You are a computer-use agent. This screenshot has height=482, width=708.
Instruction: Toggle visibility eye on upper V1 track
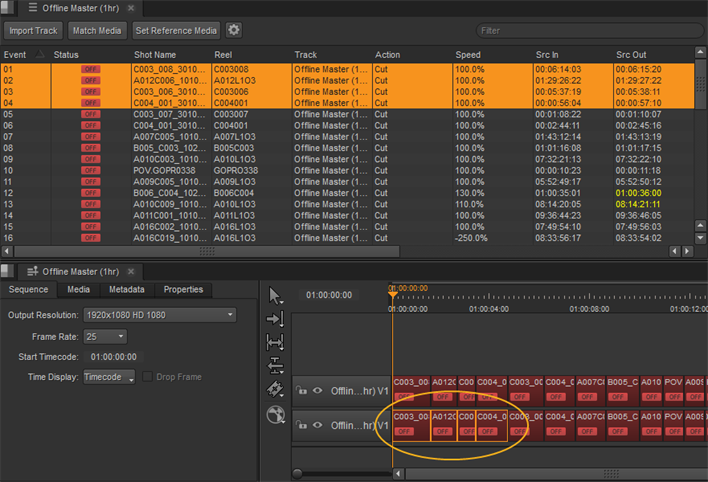tap(317, 391)
